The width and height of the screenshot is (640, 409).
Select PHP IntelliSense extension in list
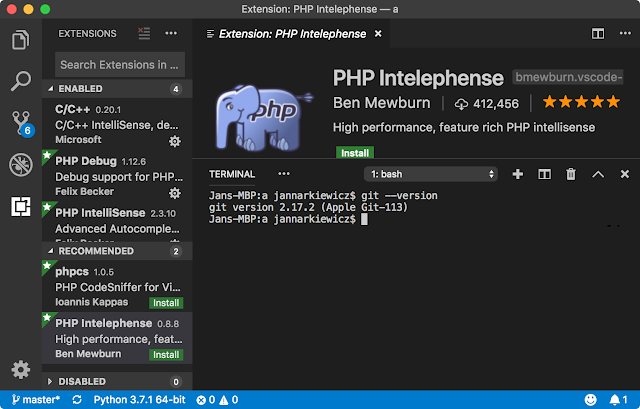click(x=118, y=221)
